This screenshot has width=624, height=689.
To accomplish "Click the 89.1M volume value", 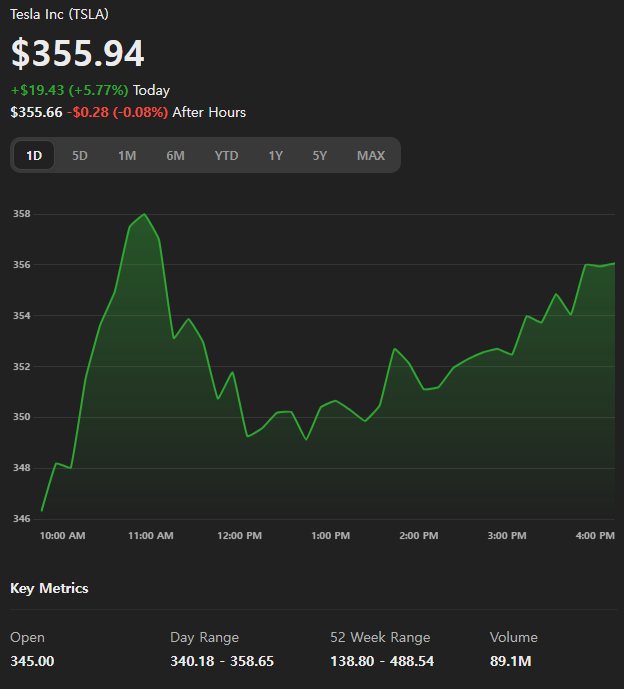I will coord(511,661).
